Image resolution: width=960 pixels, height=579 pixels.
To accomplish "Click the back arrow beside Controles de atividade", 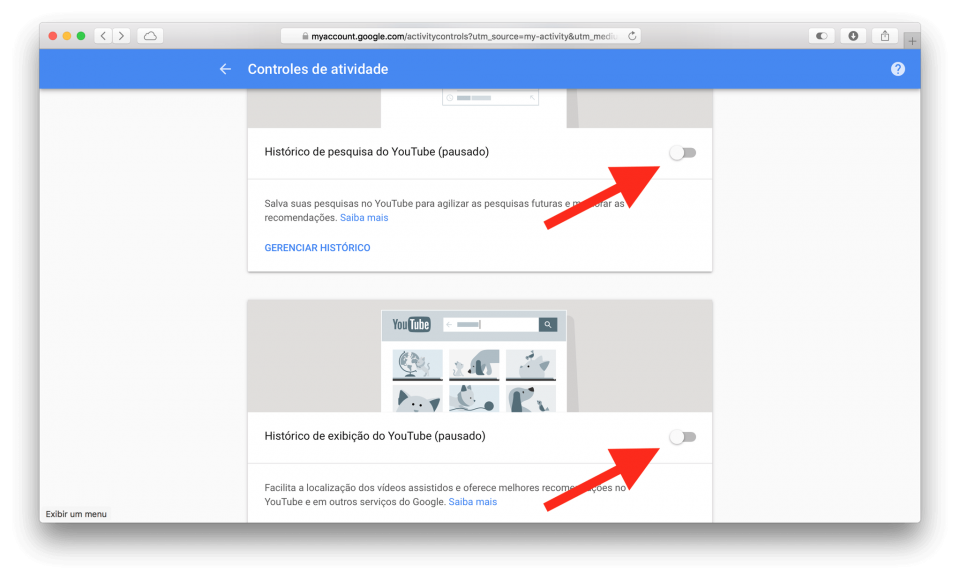I will (224, 69).
